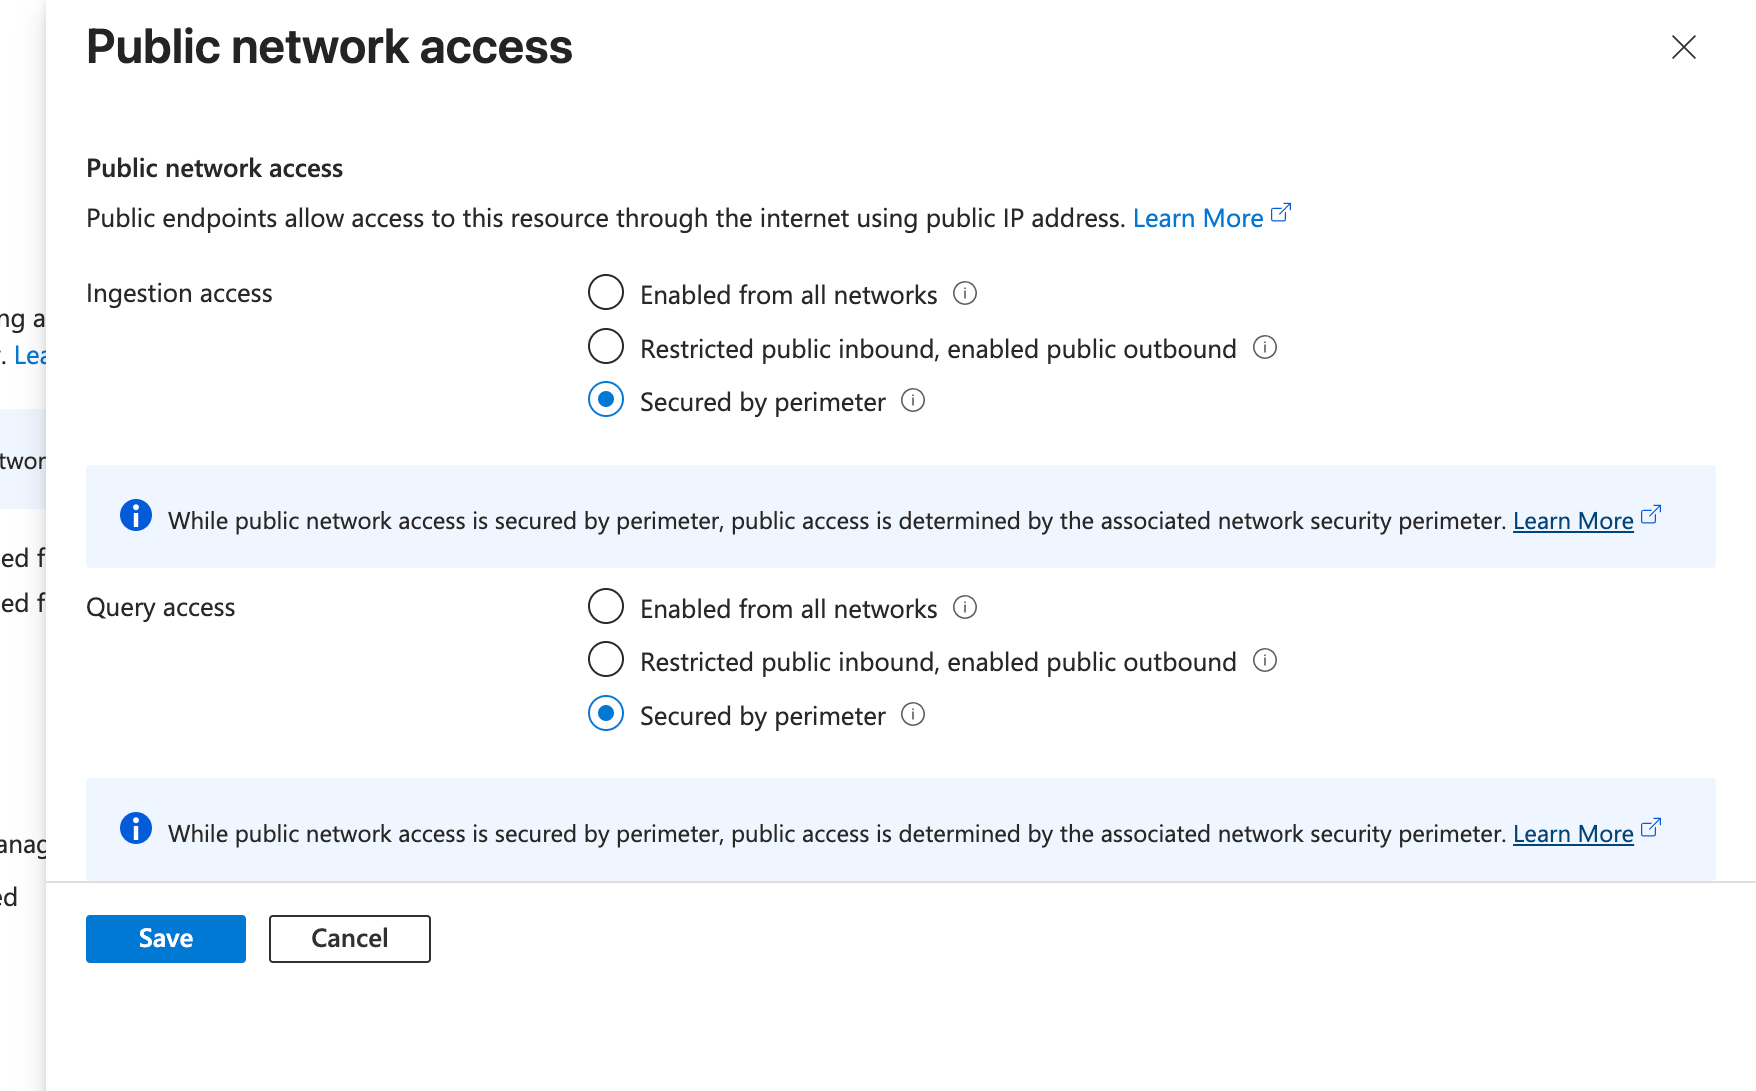
Task: Select 'Restricted public inbound' radio for Query access
Action: tap(606, 660)
